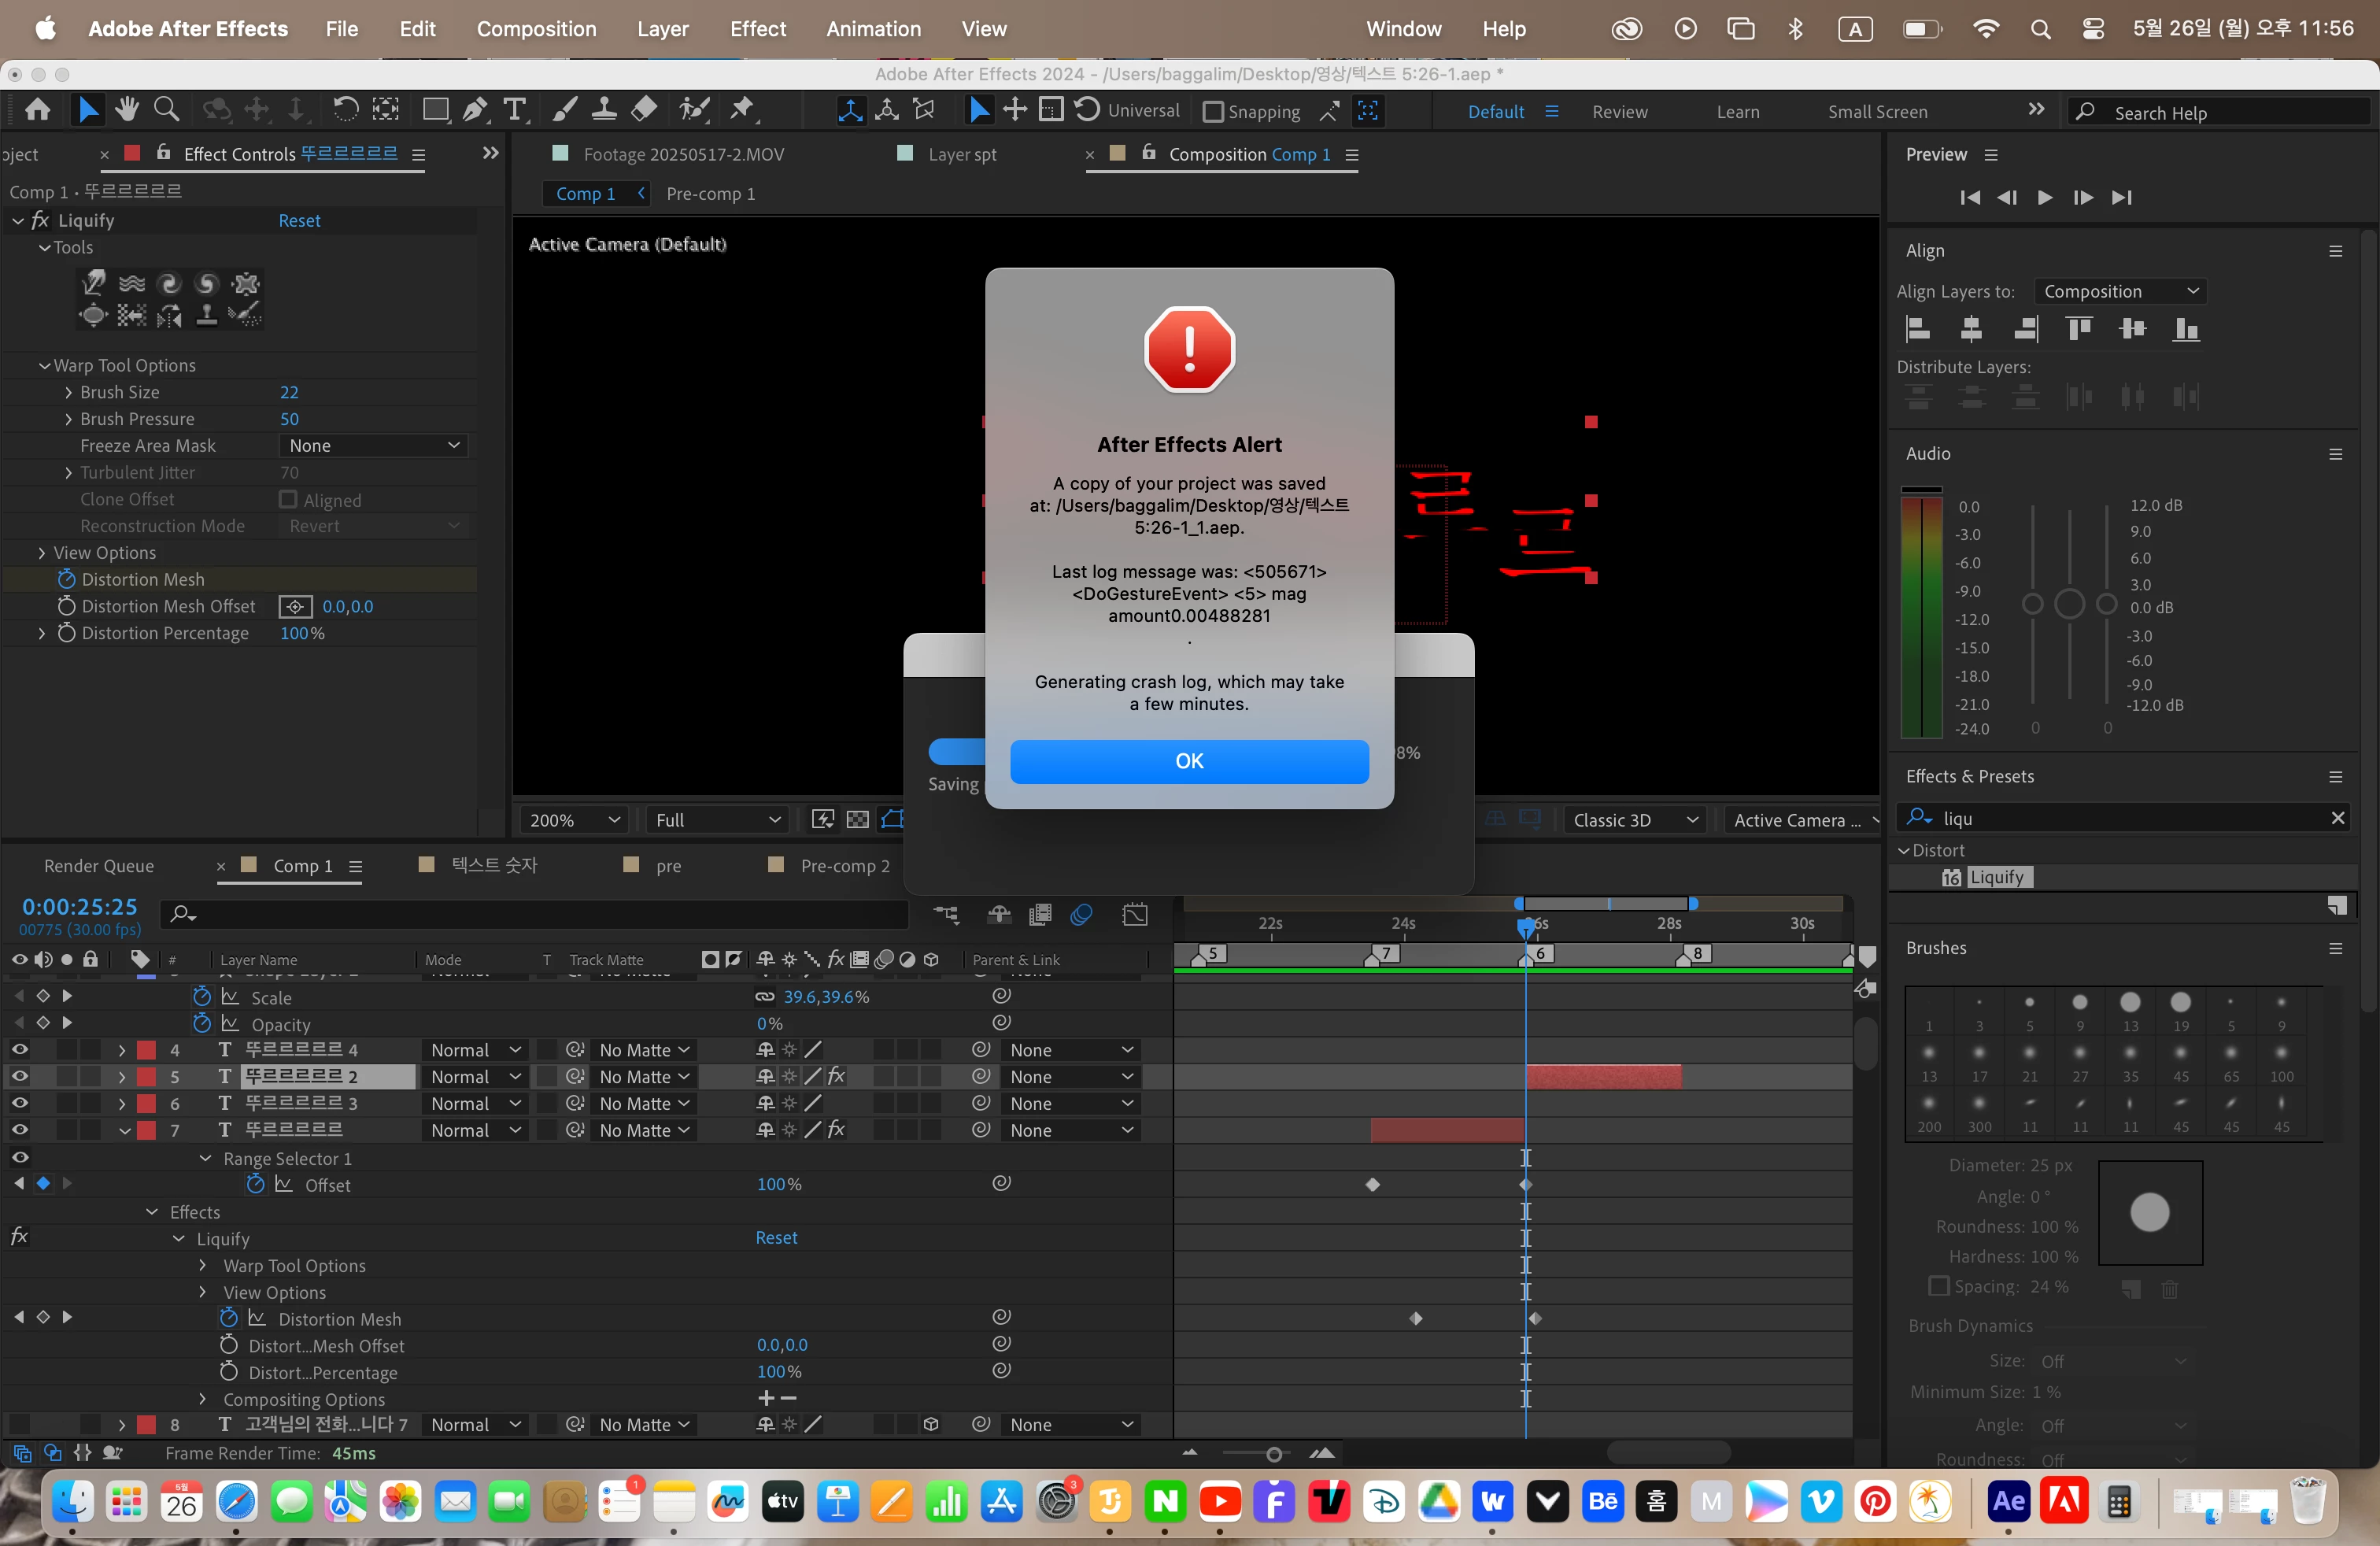Viewport: 2380px width, 1546px height.
Task: Toggle the Distortion Mesh stopwatch in Effect Controls
Action: [x=66, y=580]
